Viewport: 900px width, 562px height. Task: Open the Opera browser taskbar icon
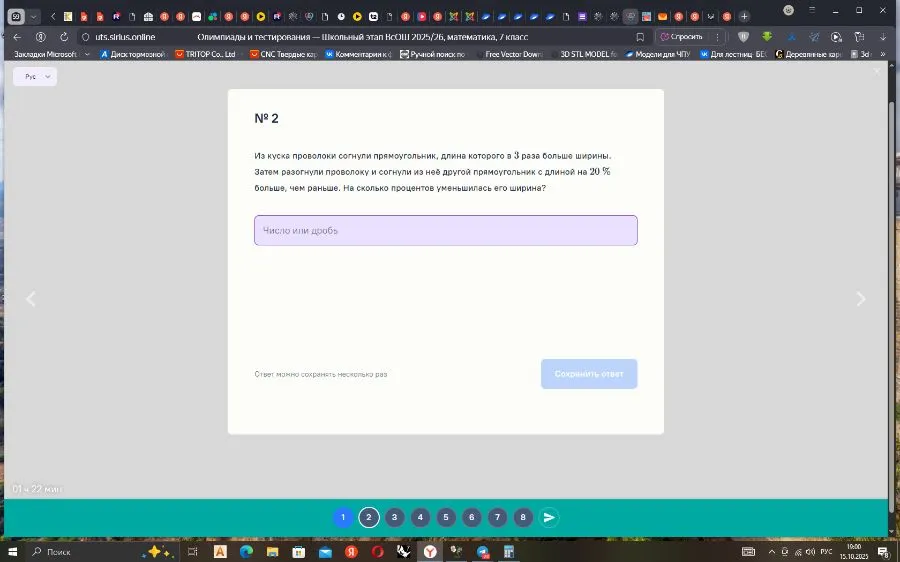coord(378,552)
